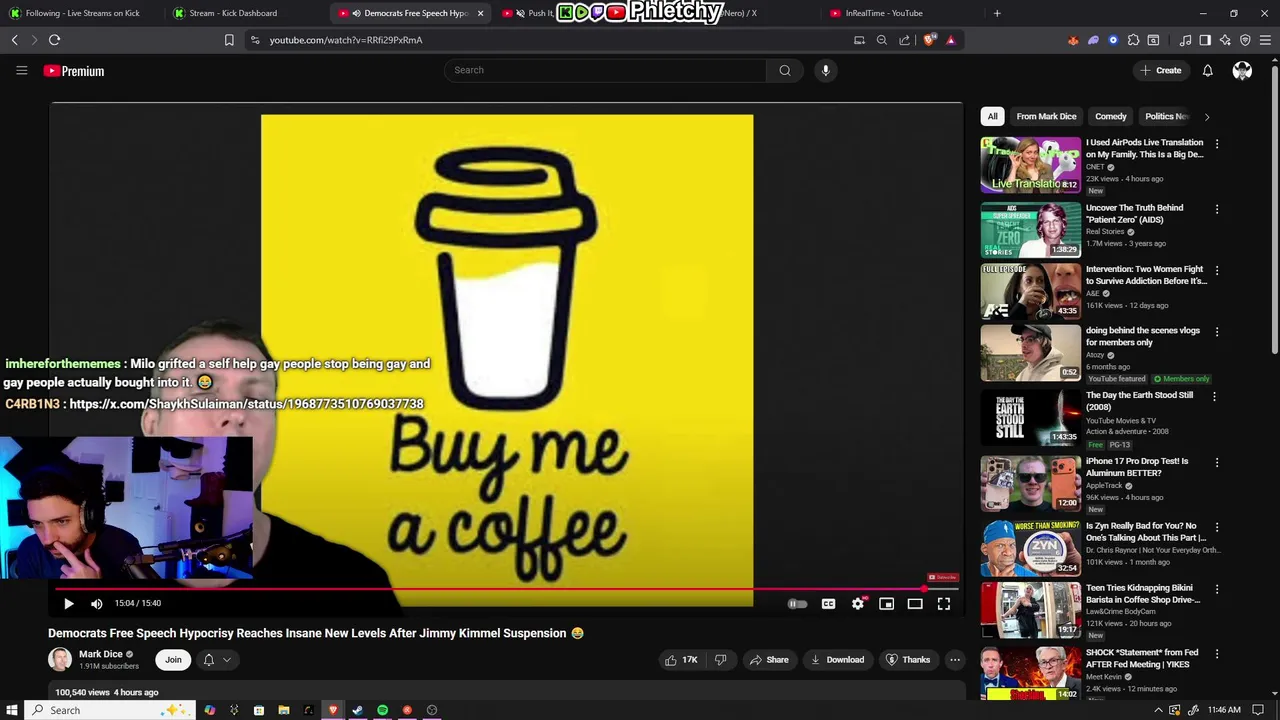1280x720 pixels.
Task: Open options for Intervention Two Women video
Action: pos(1216,270)
